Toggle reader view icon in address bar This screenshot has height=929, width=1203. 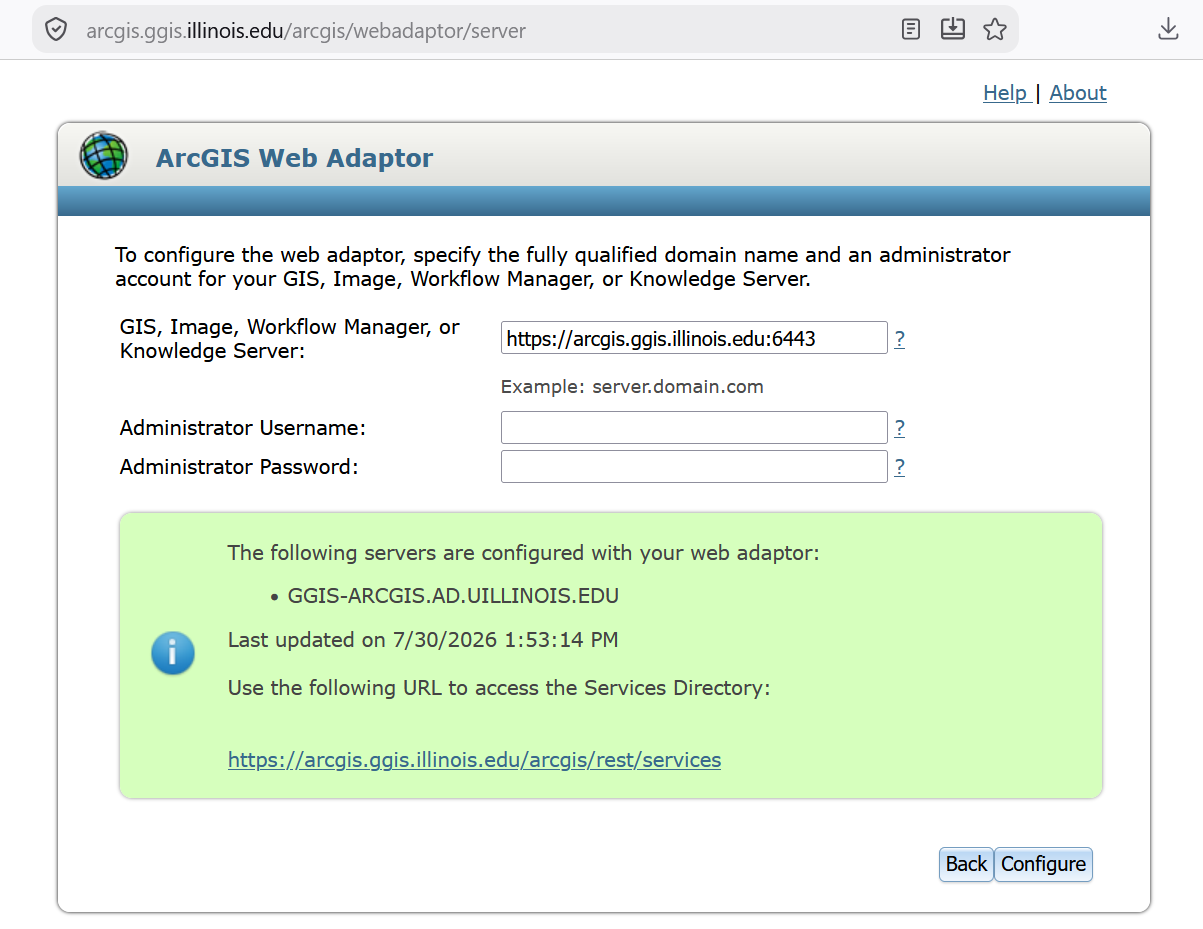pos(910,29)
